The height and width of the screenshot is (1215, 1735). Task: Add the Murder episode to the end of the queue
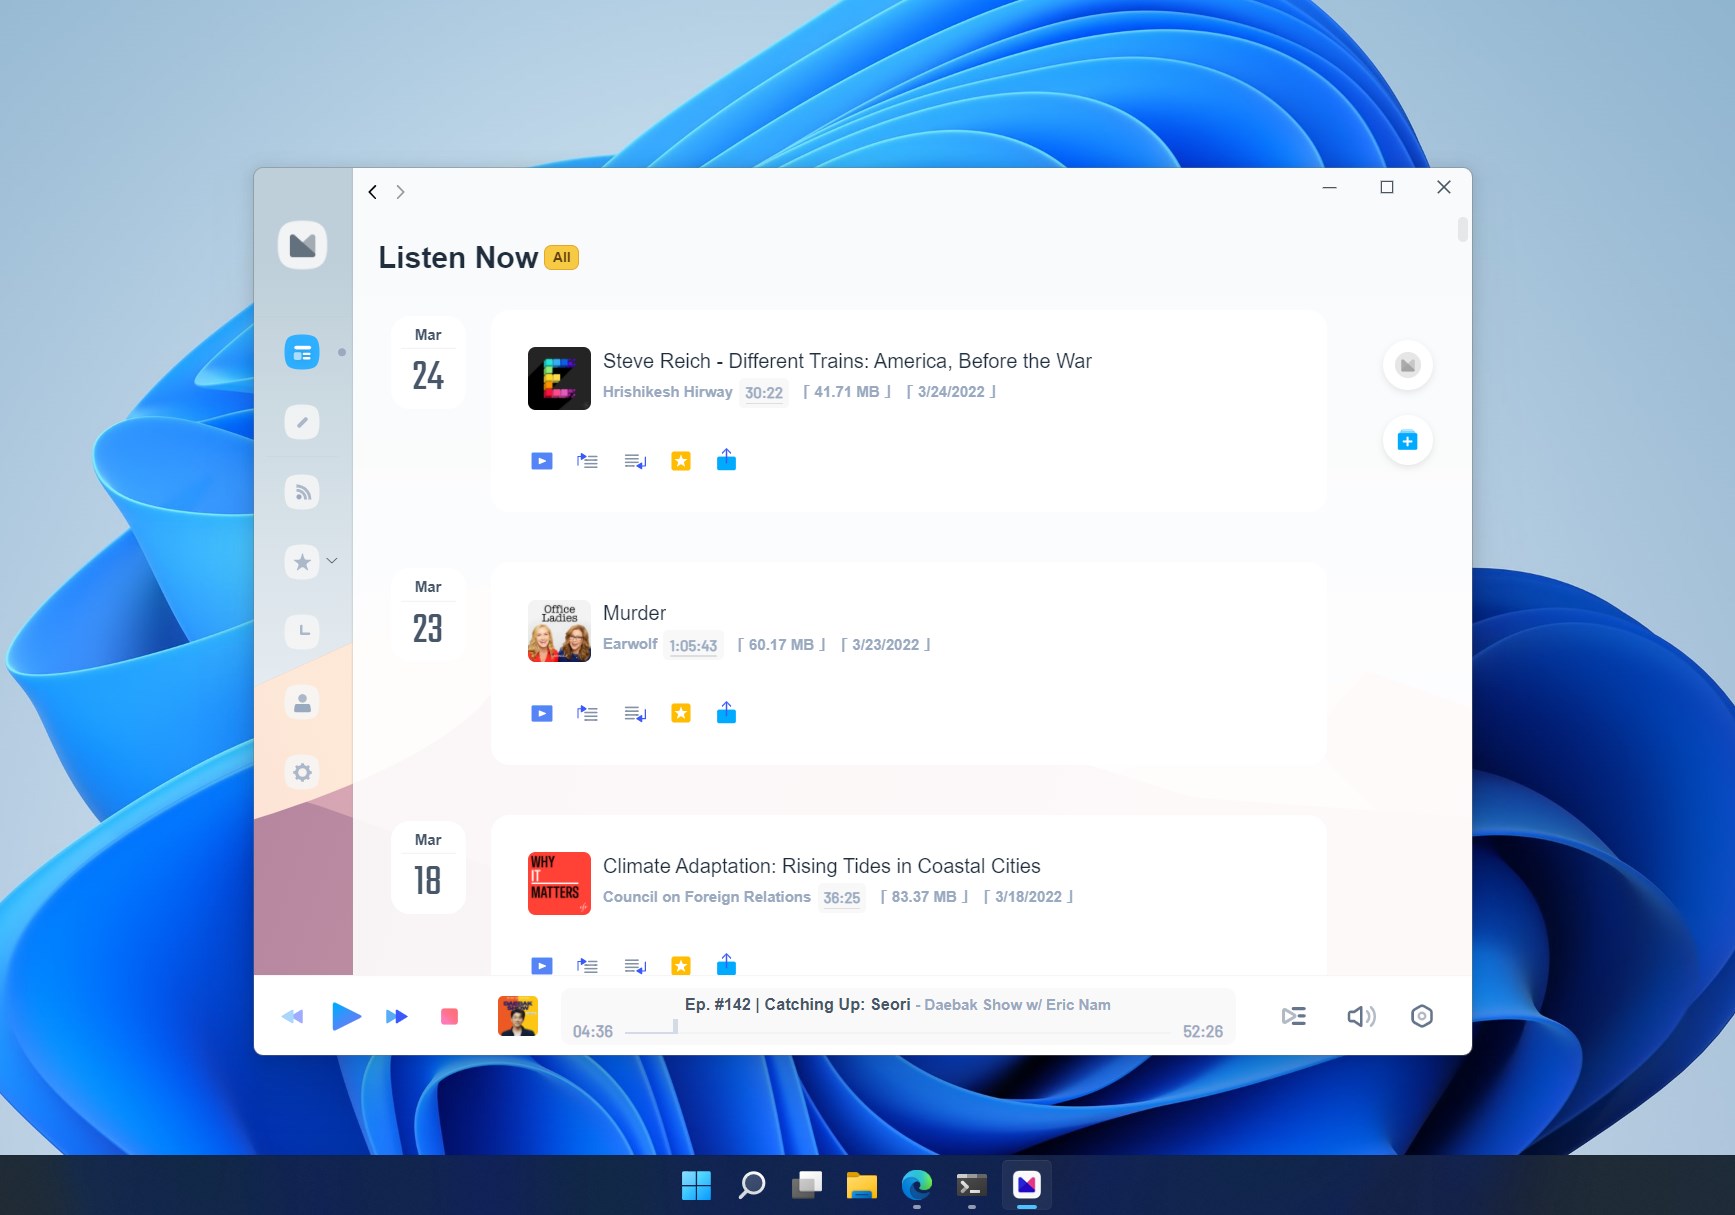[x=634, y=712]
